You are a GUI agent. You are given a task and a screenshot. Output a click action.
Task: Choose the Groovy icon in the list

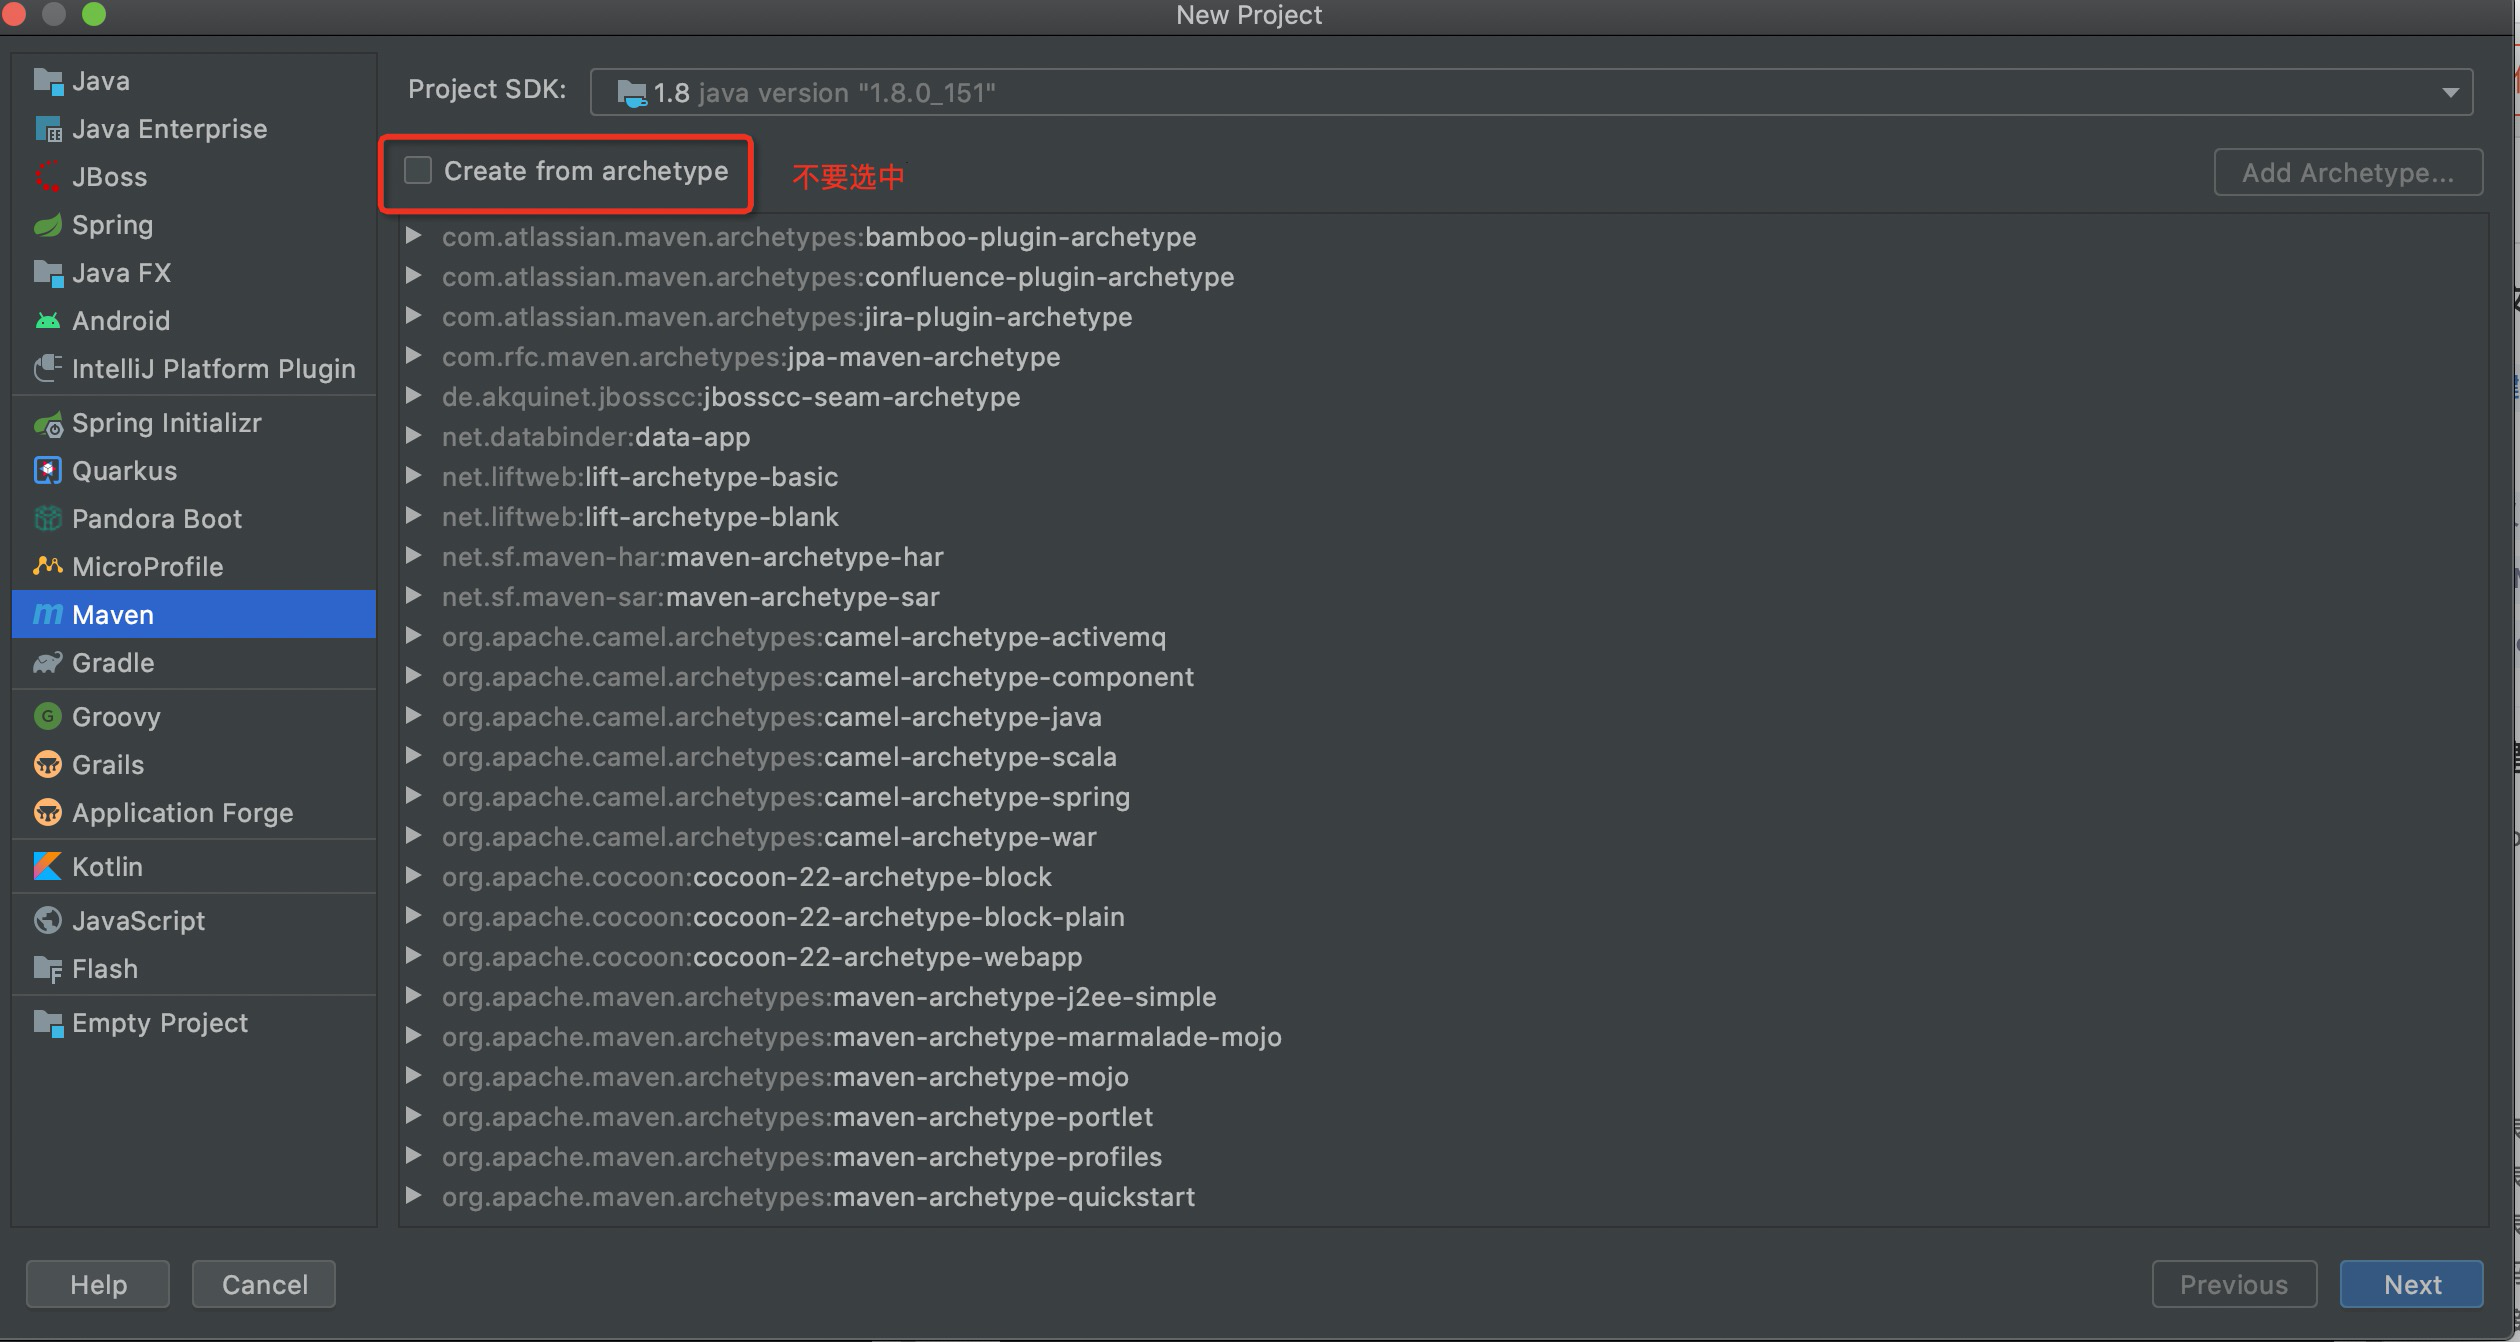(47, 716)
